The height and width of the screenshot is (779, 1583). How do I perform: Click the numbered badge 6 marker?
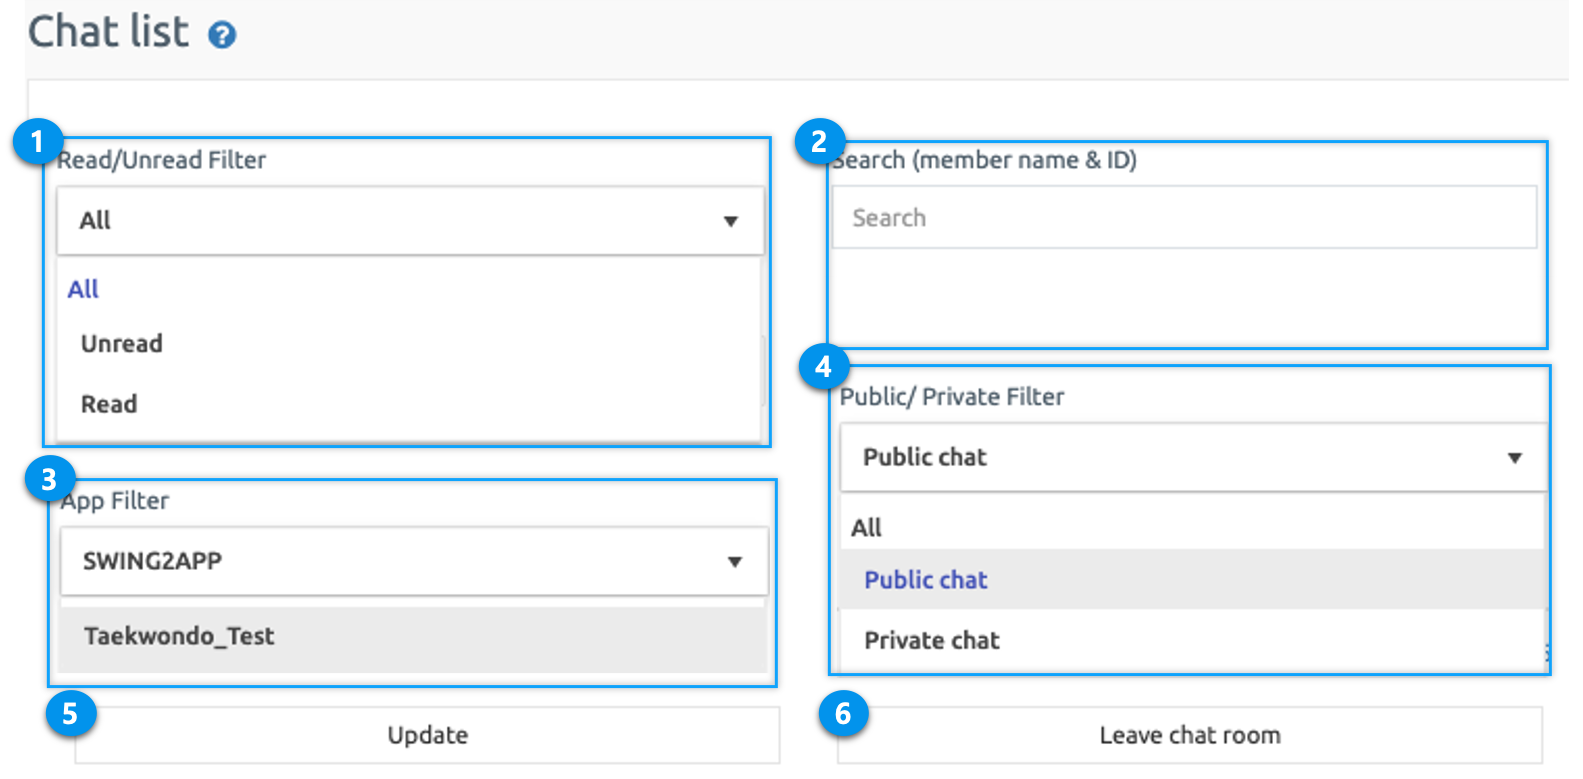pos(843,714)
